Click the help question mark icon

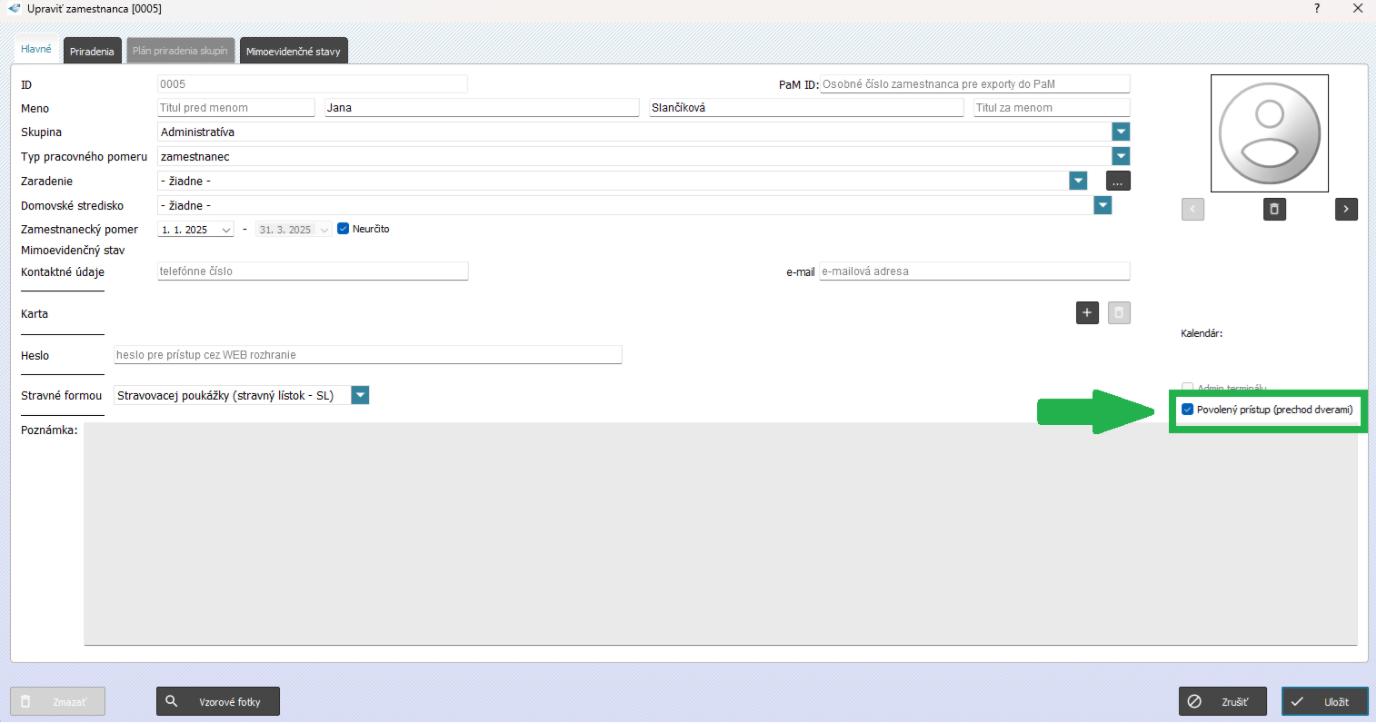coord(1319,8)
